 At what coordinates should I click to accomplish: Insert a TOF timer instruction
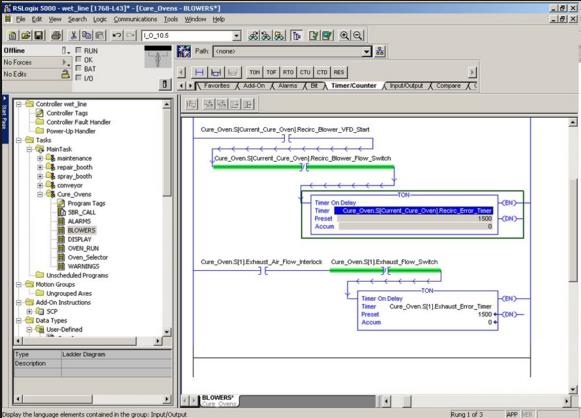(x=271, y=72)
